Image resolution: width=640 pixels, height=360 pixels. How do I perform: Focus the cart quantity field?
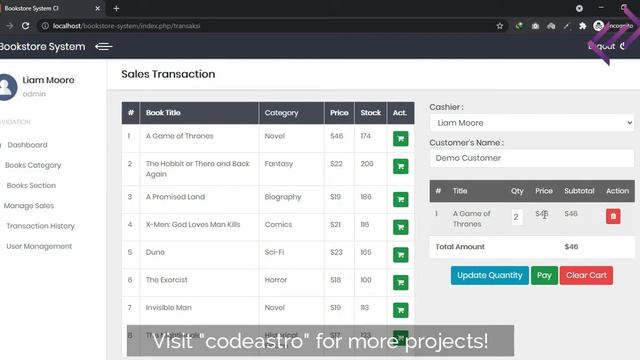pos(517,217)
